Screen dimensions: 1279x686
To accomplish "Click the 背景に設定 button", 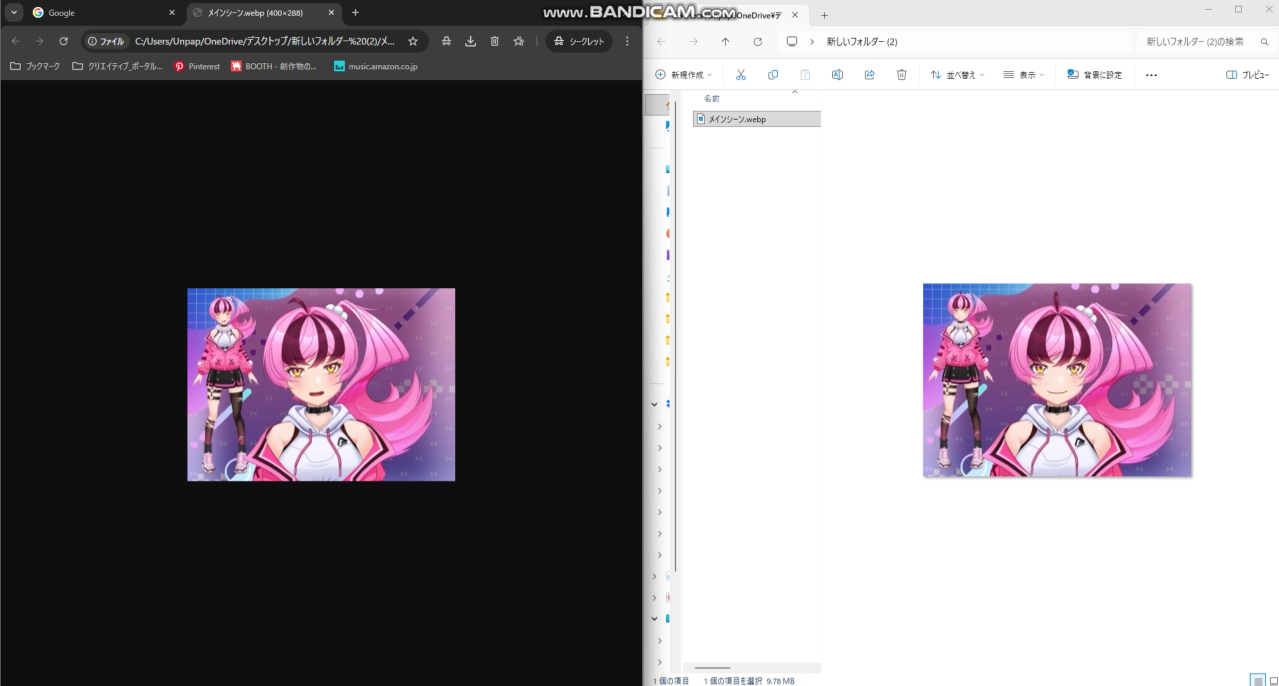I will pos(1094,75).
